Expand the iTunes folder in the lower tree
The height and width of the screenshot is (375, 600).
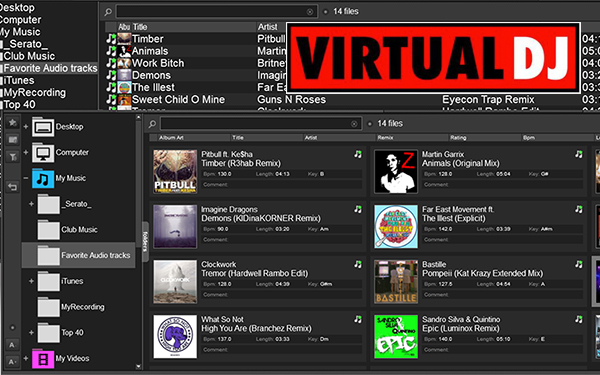click(x=31, y=281)
